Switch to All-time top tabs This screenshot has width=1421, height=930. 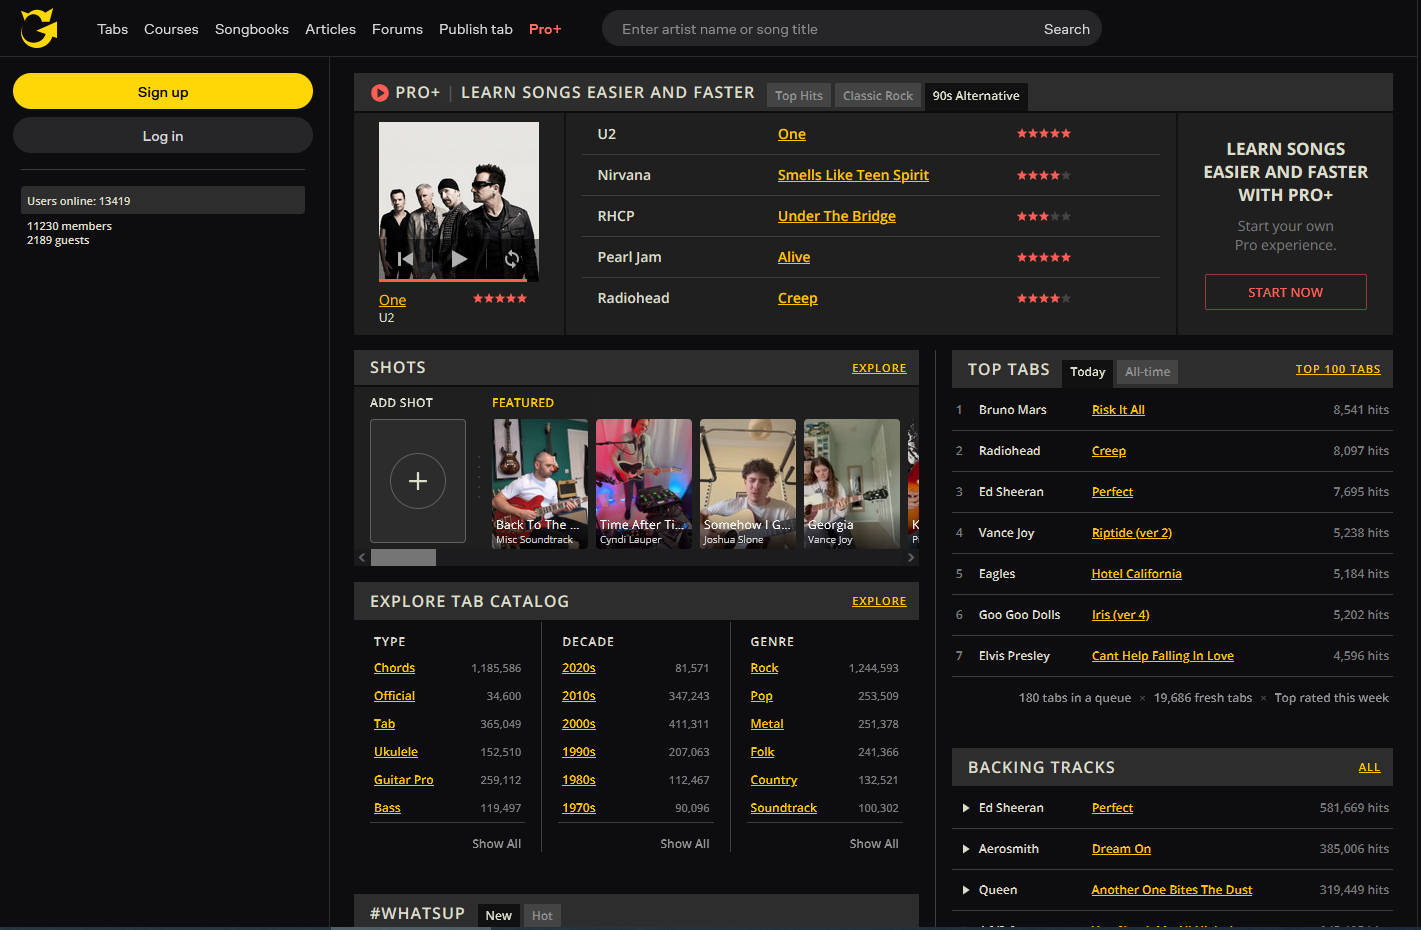1147,372
